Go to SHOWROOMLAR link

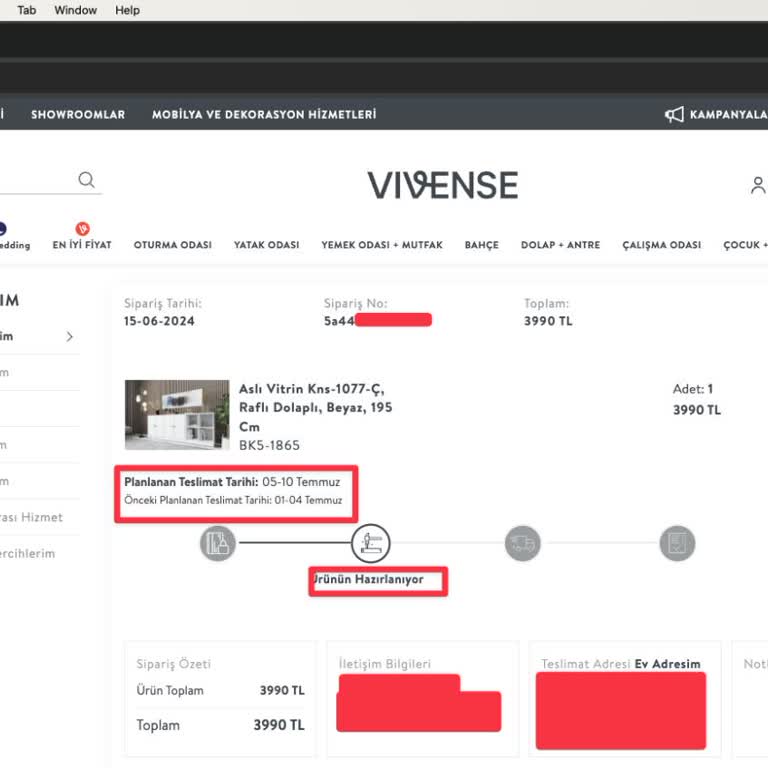(78, 115)
